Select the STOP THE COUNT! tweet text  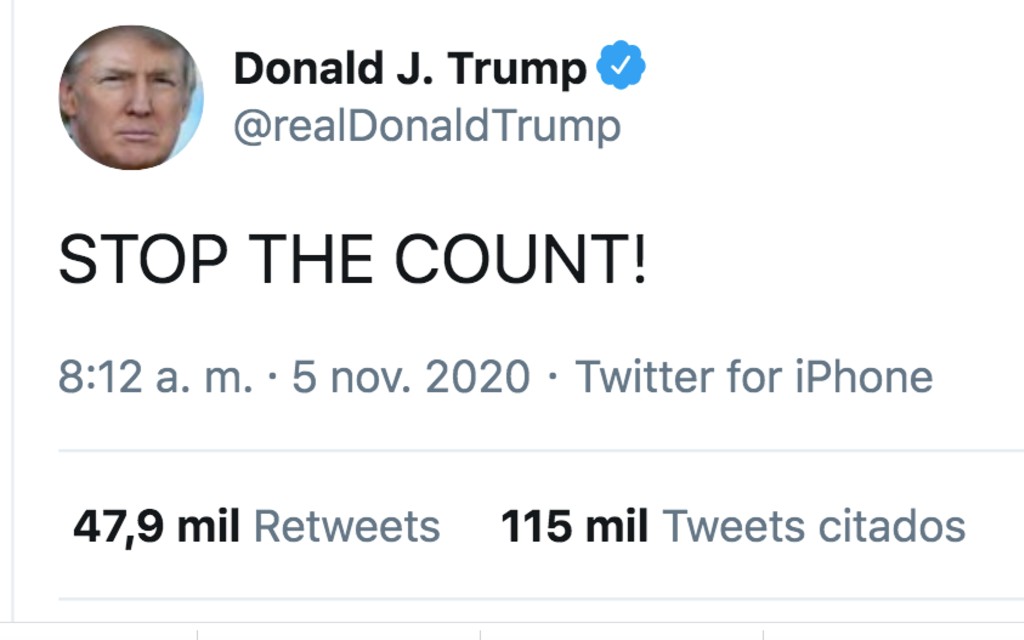(352, 262)
